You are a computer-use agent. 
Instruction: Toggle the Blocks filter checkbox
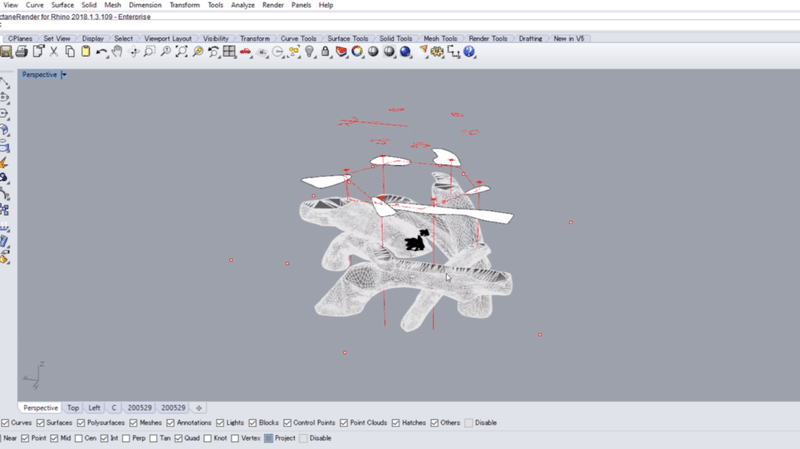253,423
